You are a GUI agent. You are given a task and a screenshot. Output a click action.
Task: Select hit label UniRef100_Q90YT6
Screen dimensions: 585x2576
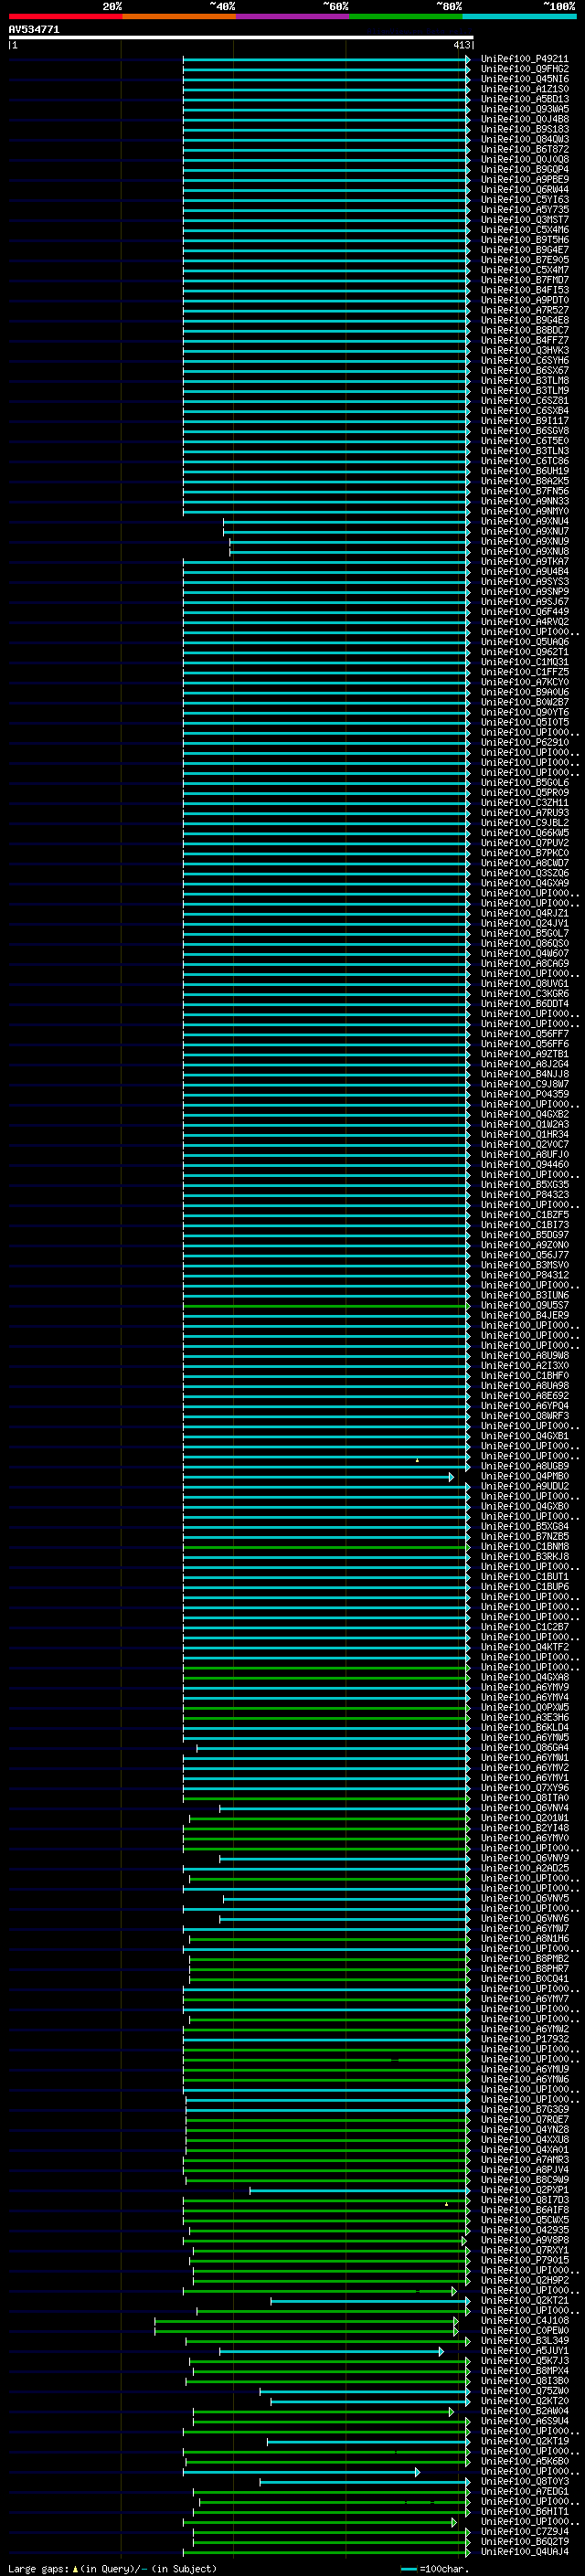524,712
